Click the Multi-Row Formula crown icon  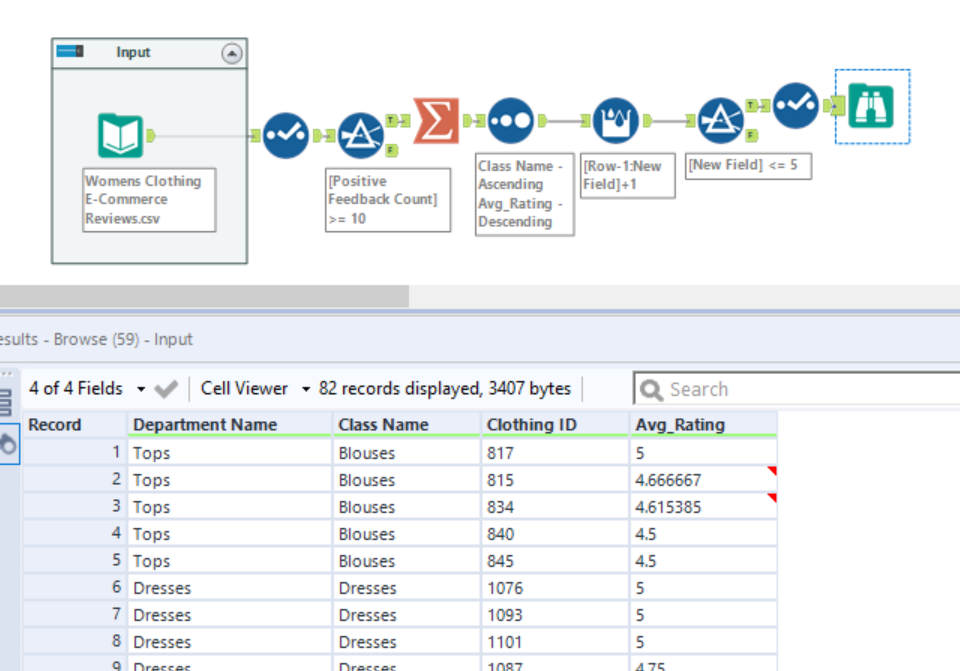[615, 121]
